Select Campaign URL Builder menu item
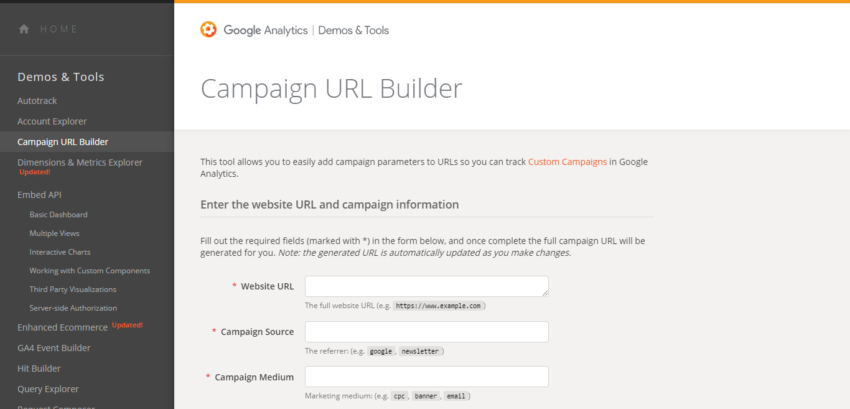The height and width of the screenshot is (409, 850). (x=63, y=142)
